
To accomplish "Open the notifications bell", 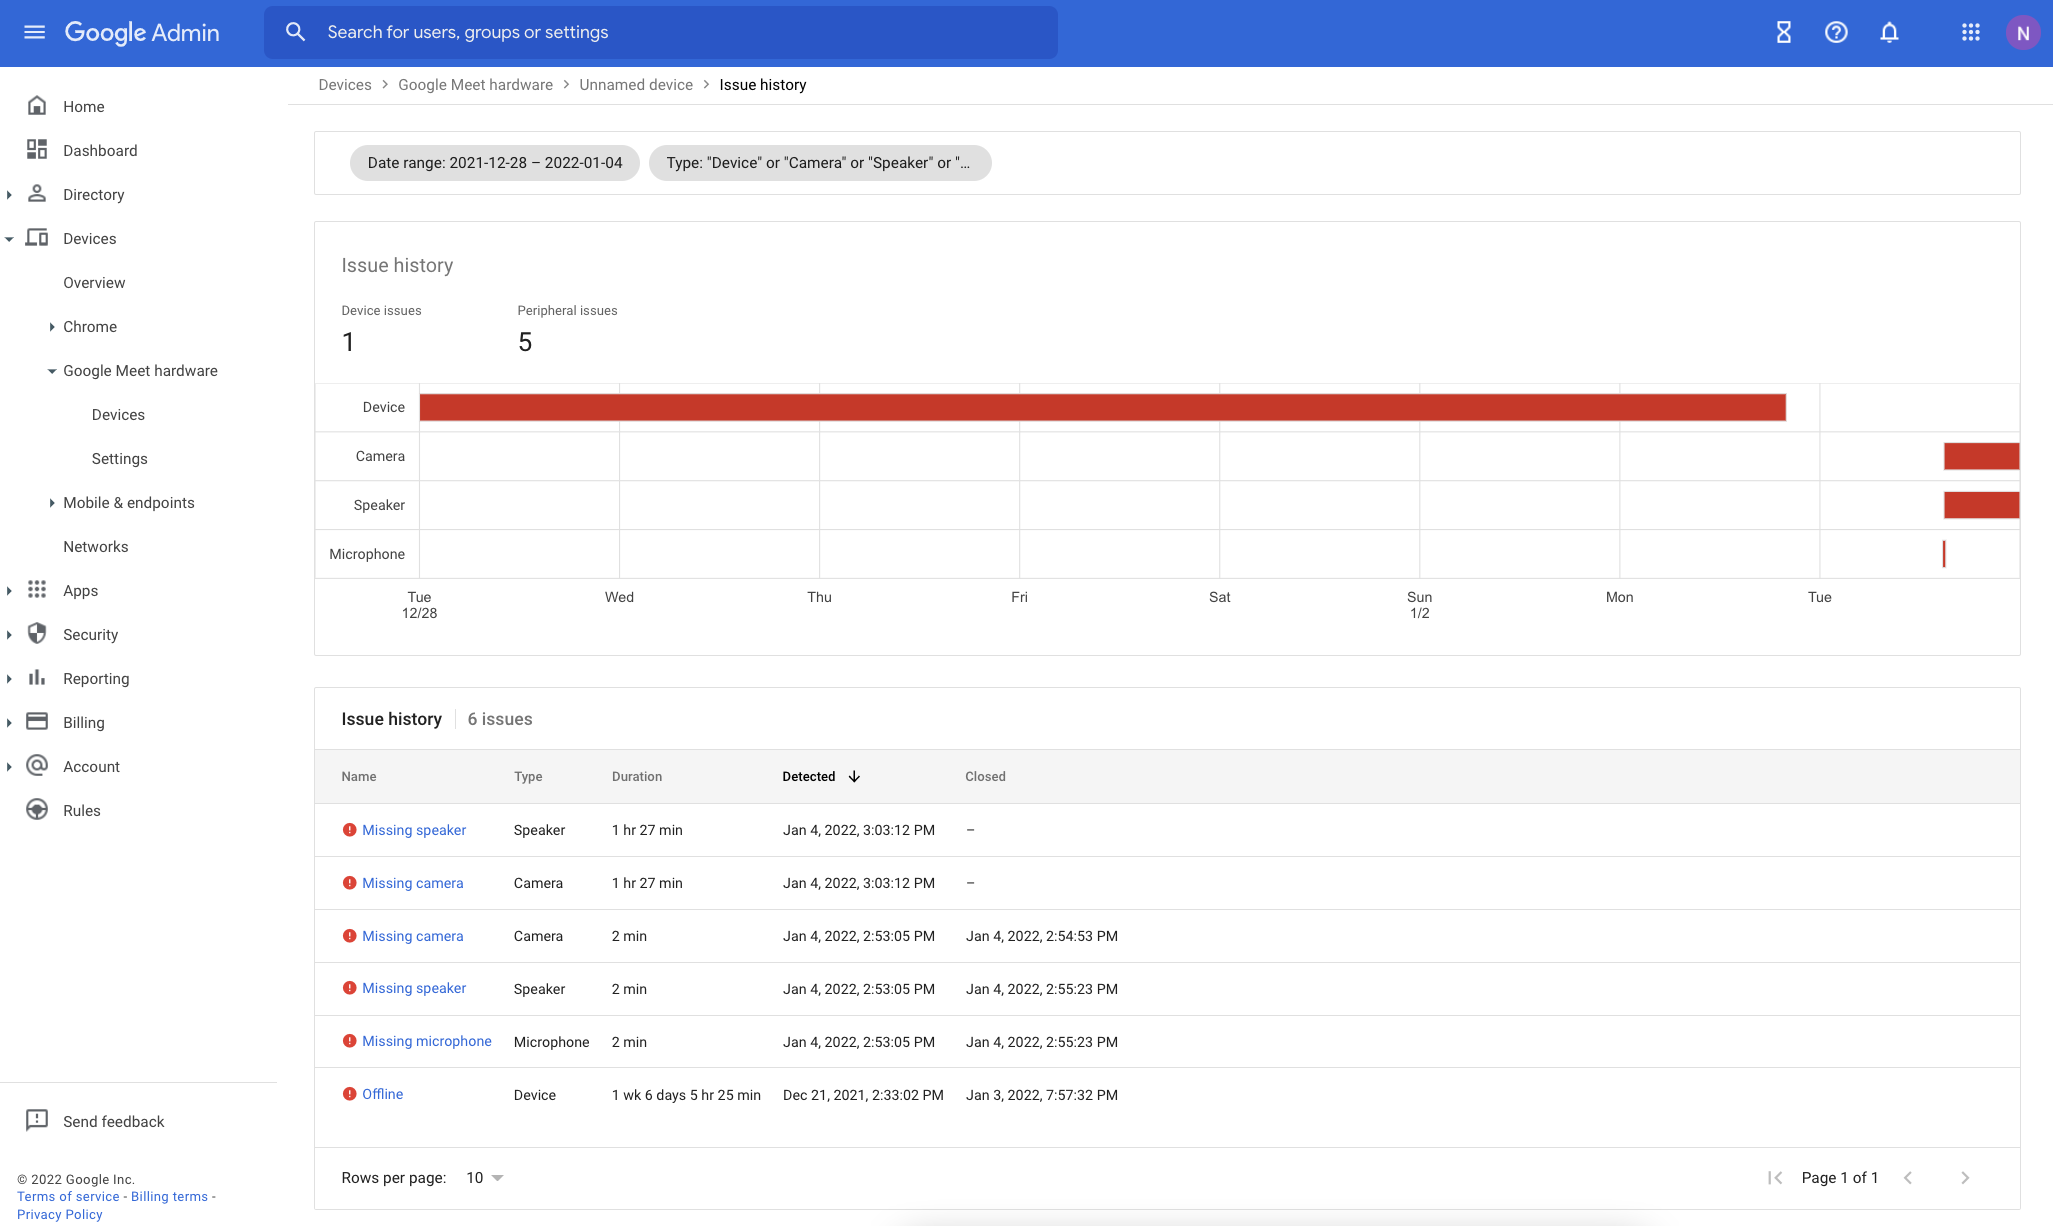I will click(1889, 32).
